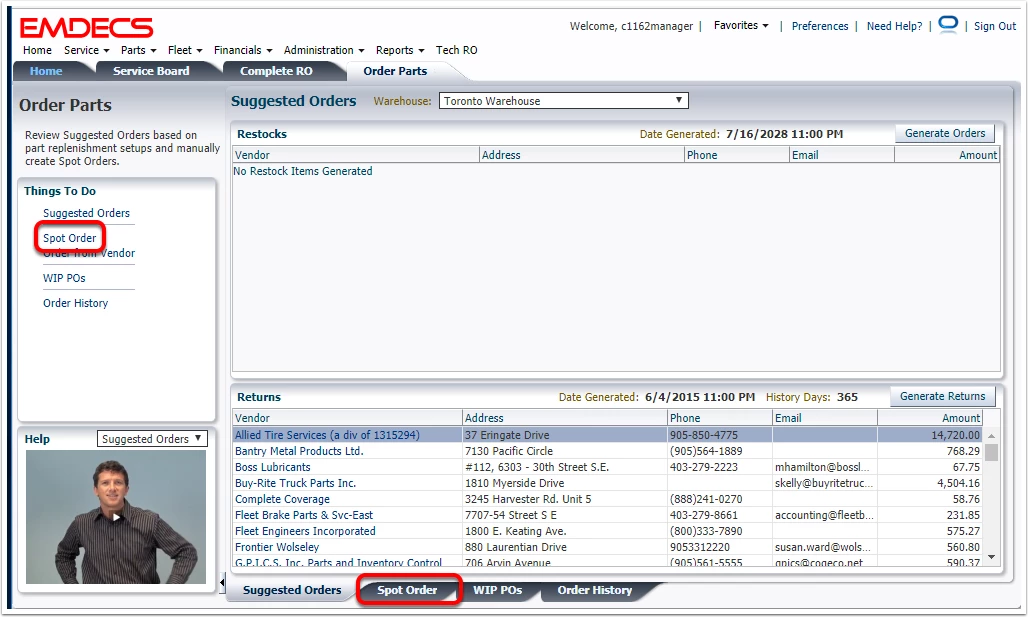Select the Complete Coverage vendor row
Screen dimensions: 1028x617
(x=608, y=499)
